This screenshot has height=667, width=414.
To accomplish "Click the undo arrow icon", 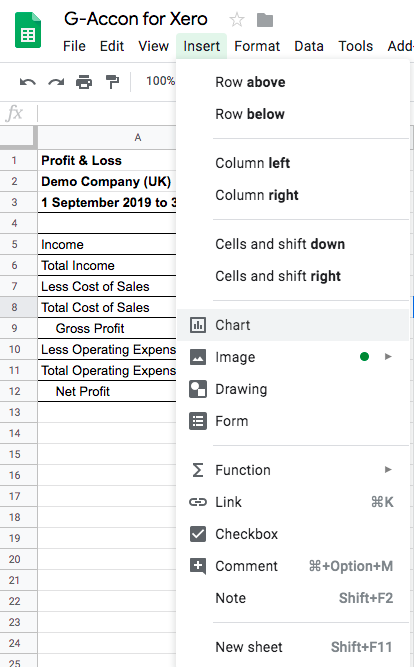I will pyautogui.click(x=28, y=82).
